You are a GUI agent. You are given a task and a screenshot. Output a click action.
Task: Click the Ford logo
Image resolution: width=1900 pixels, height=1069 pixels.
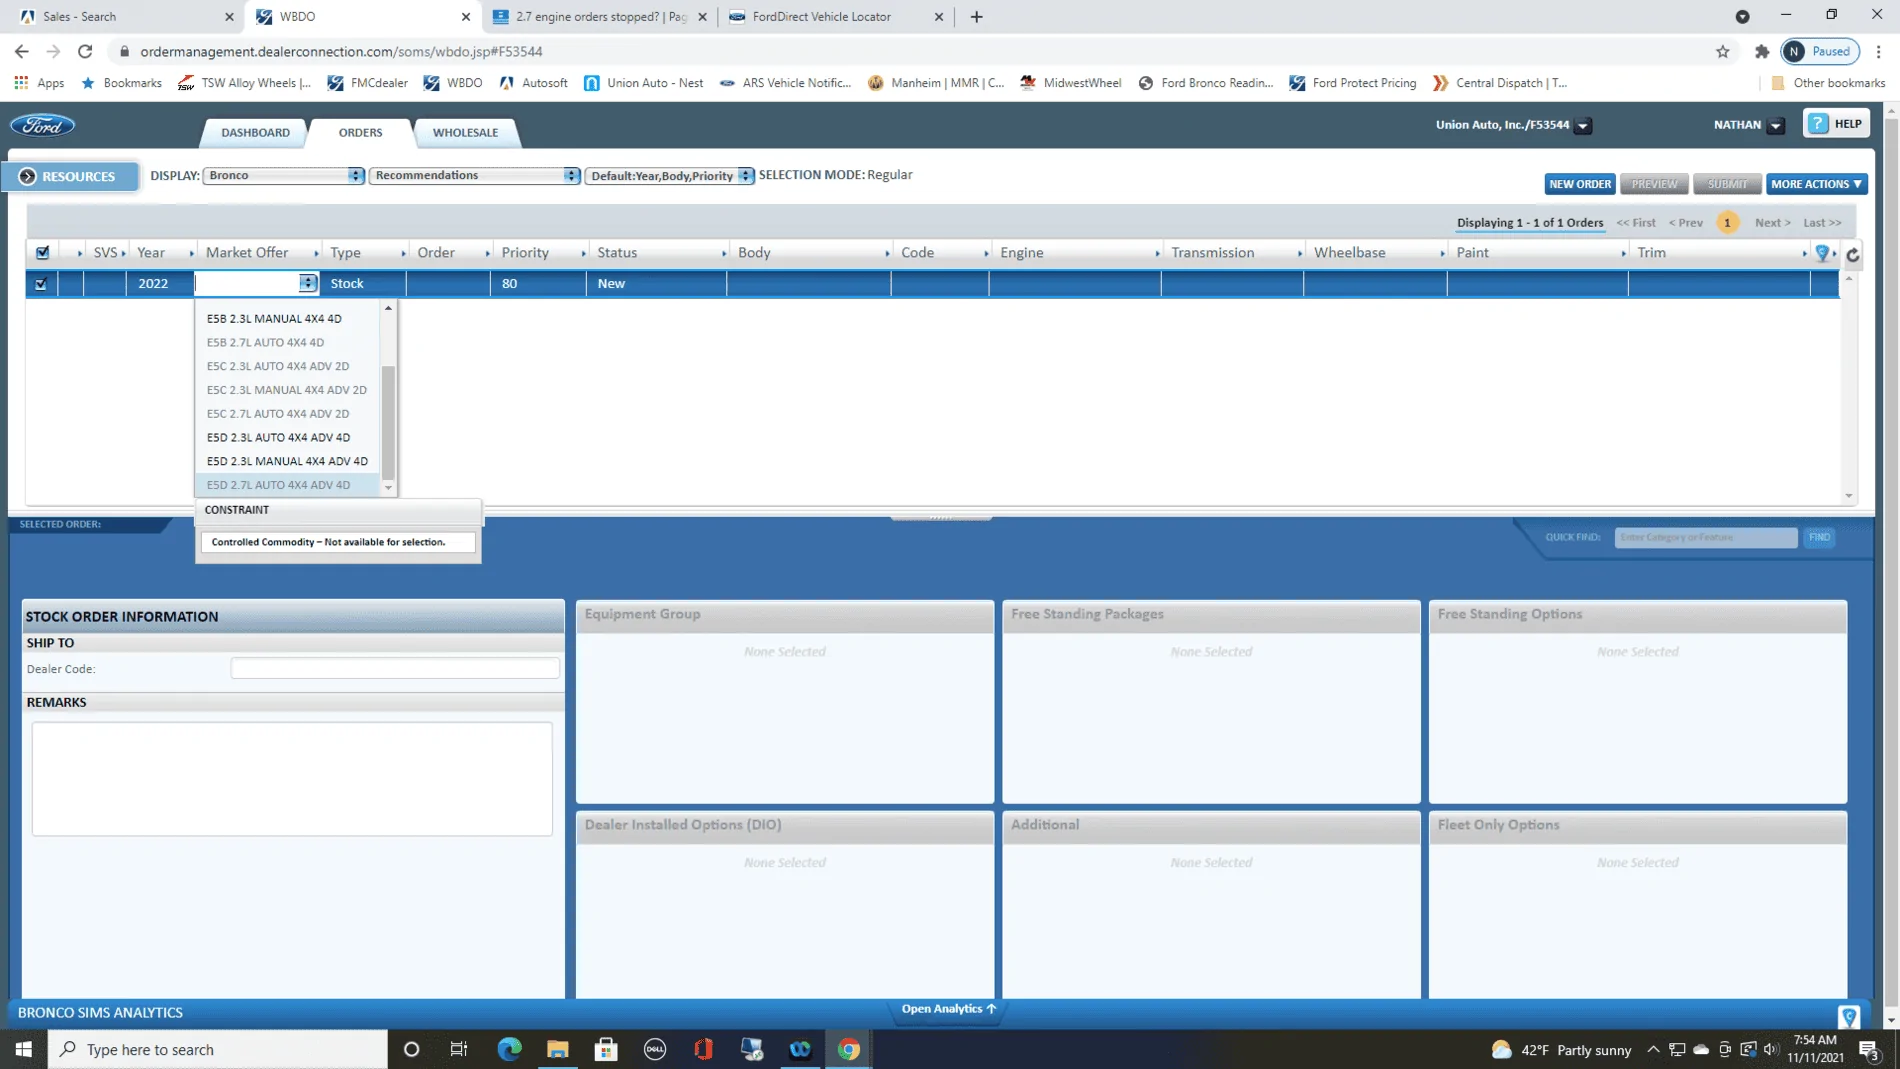coord(42,125)
